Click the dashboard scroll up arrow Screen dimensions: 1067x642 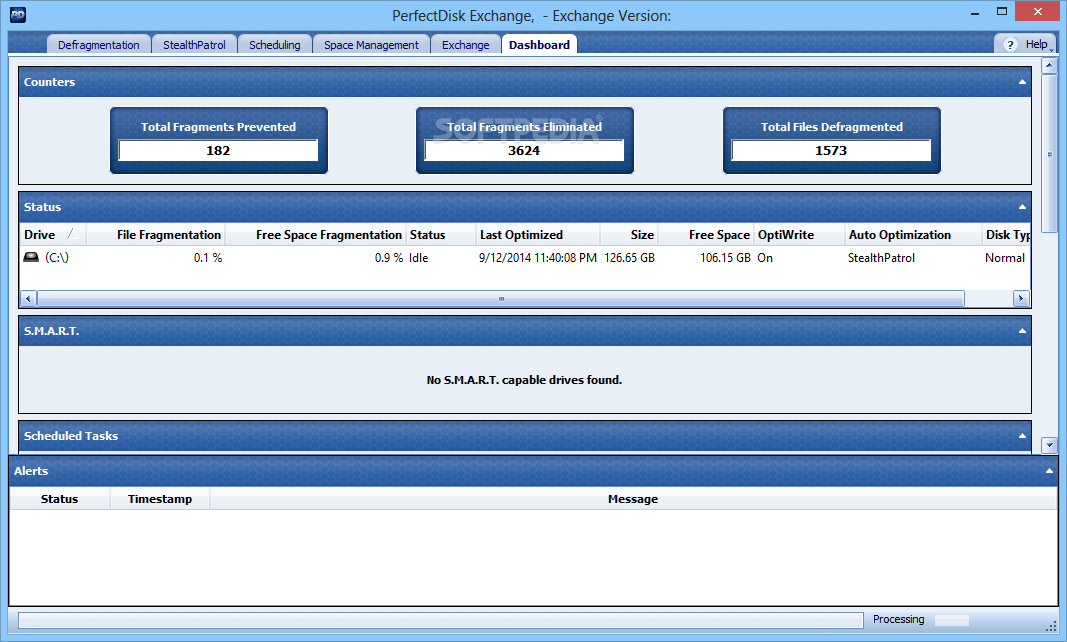[x=1049, y=66]
